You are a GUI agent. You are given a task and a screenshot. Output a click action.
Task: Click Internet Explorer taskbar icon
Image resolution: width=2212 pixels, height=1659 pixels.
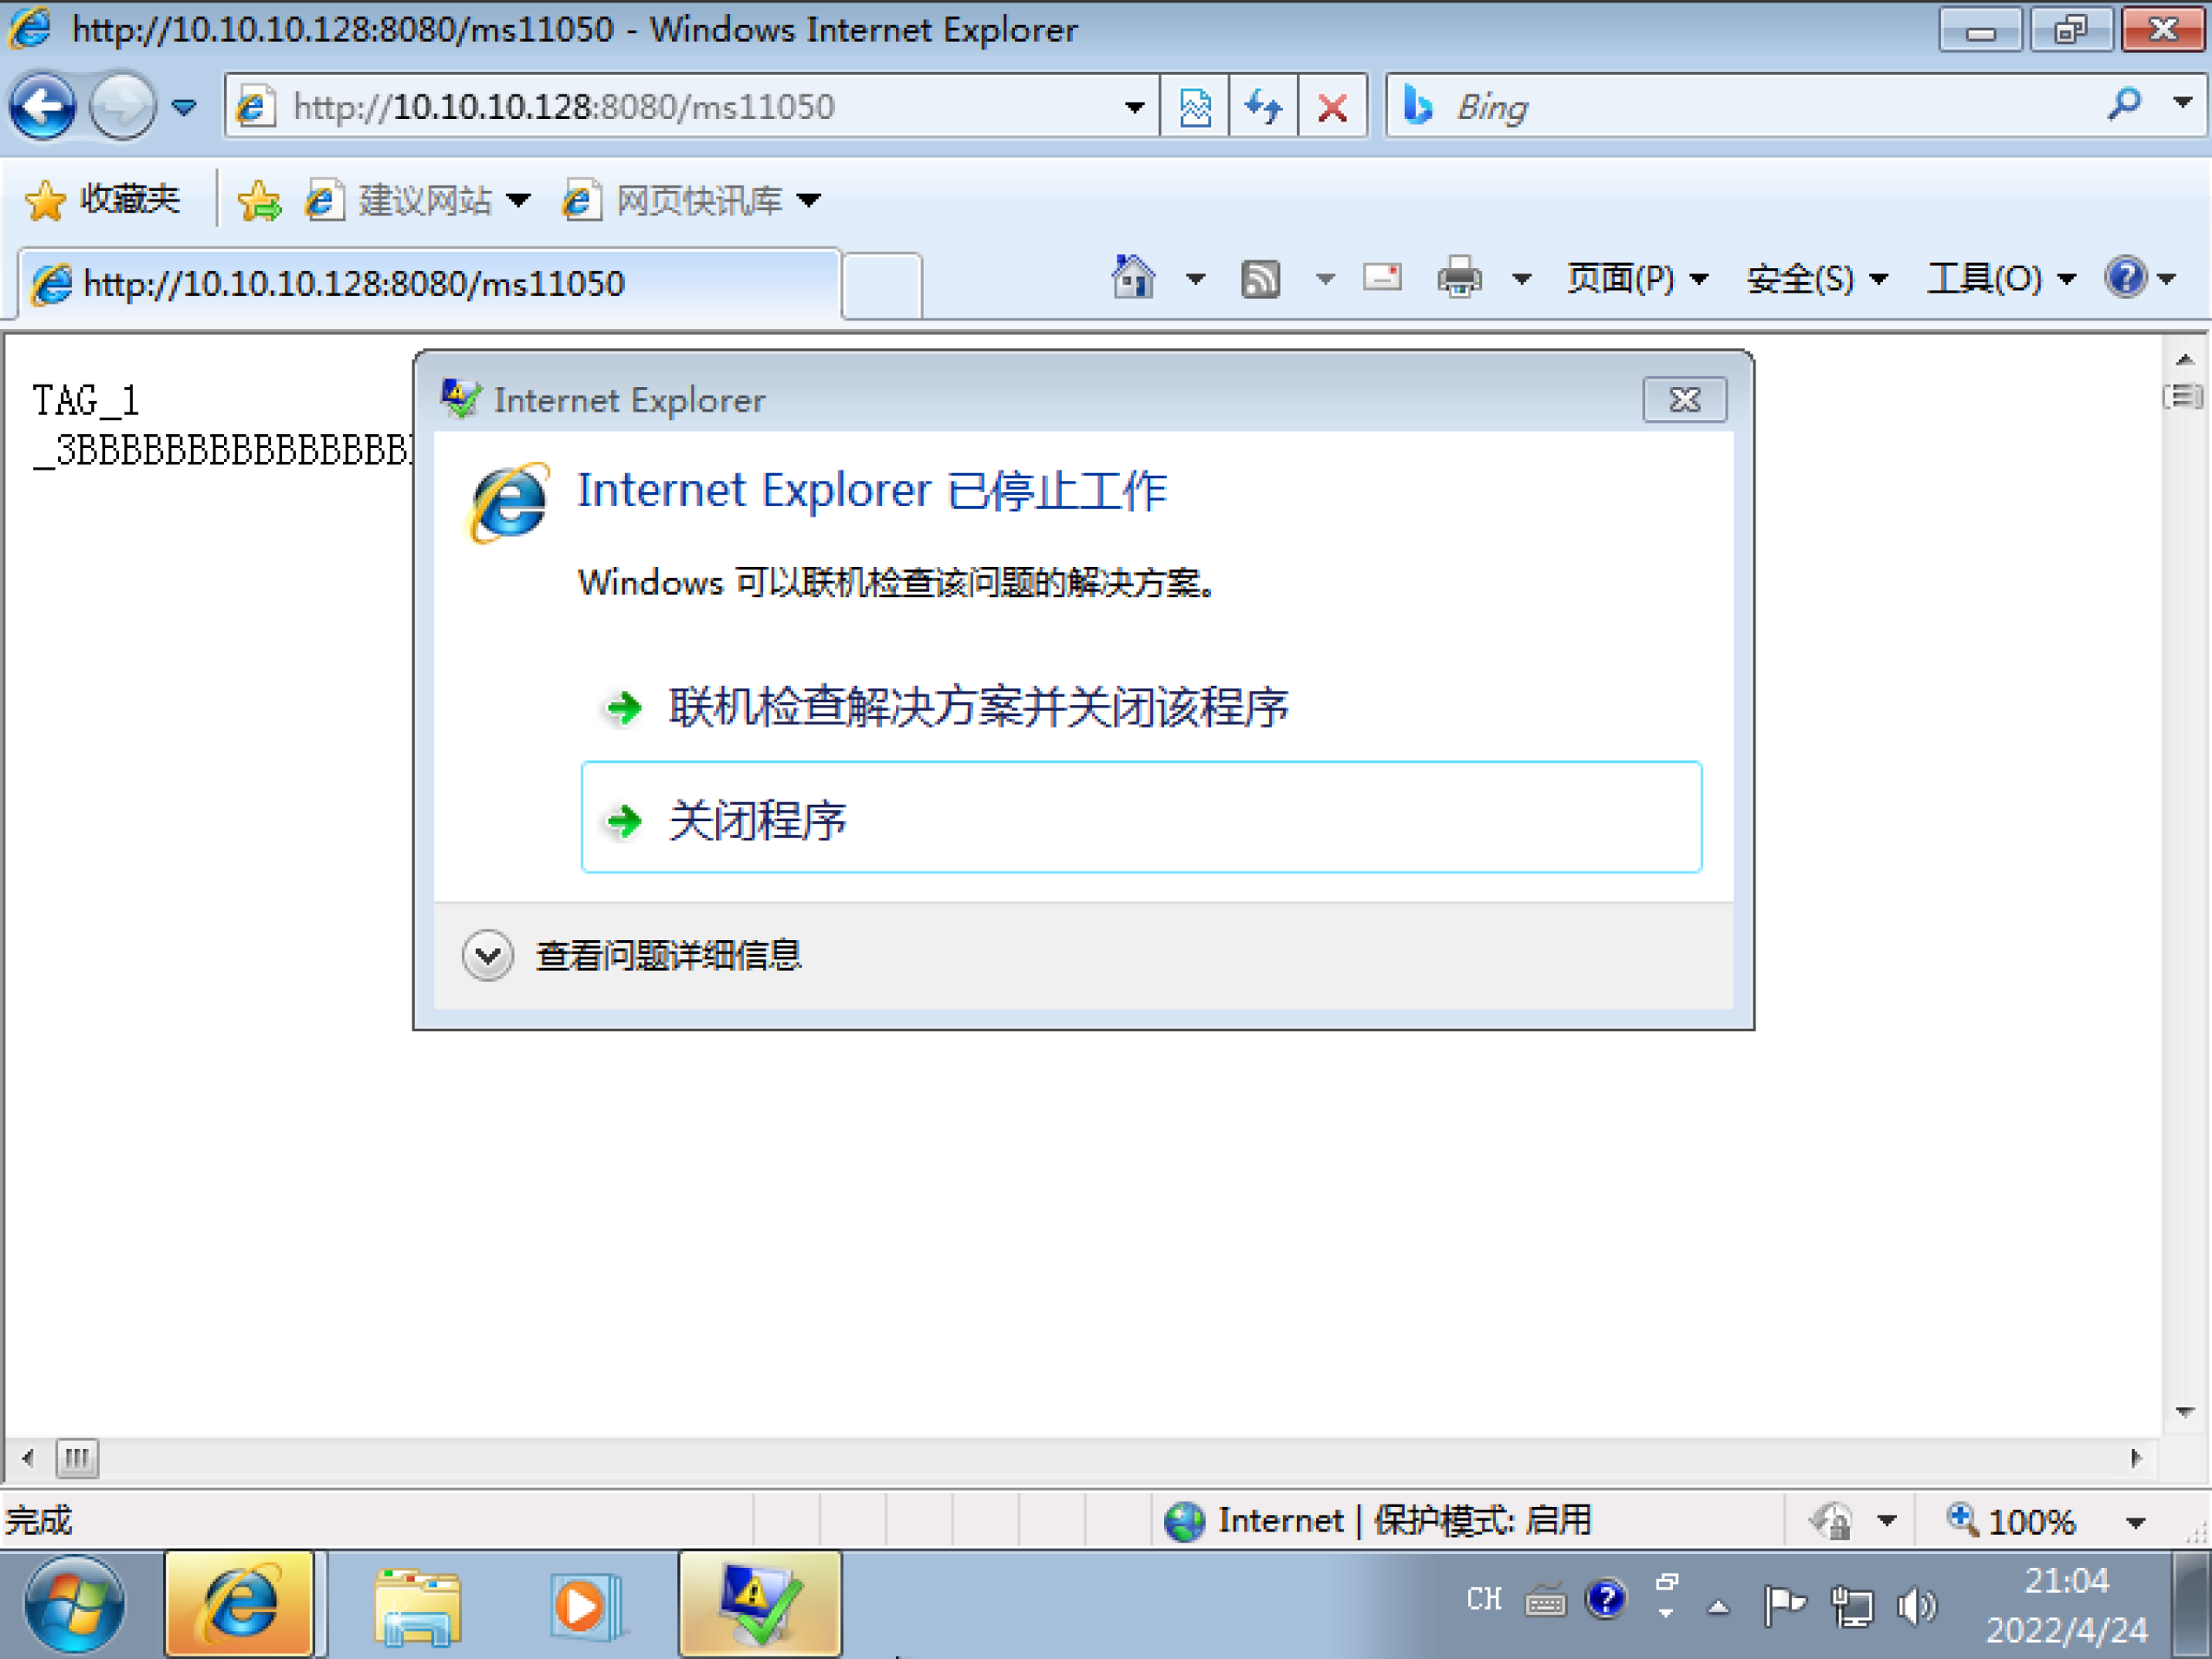point(240,1604)
